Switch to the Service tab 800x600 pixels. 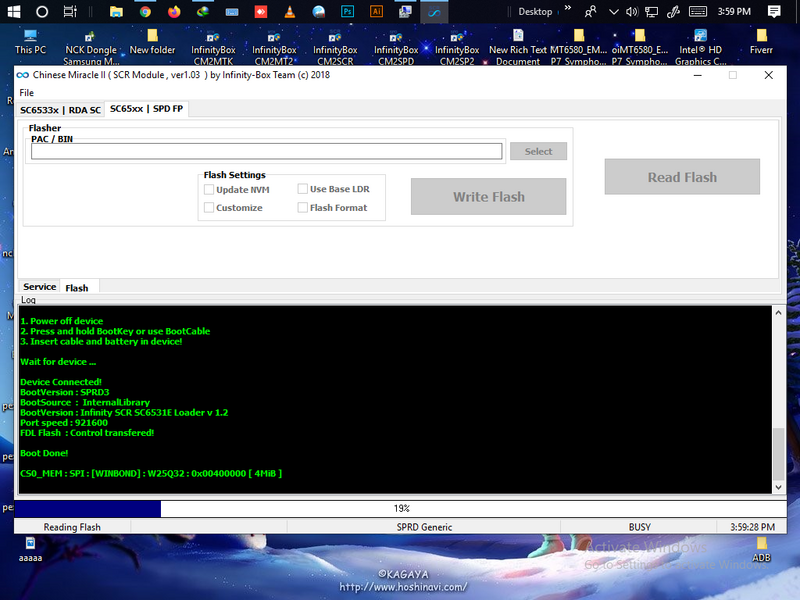pos(39,287)
